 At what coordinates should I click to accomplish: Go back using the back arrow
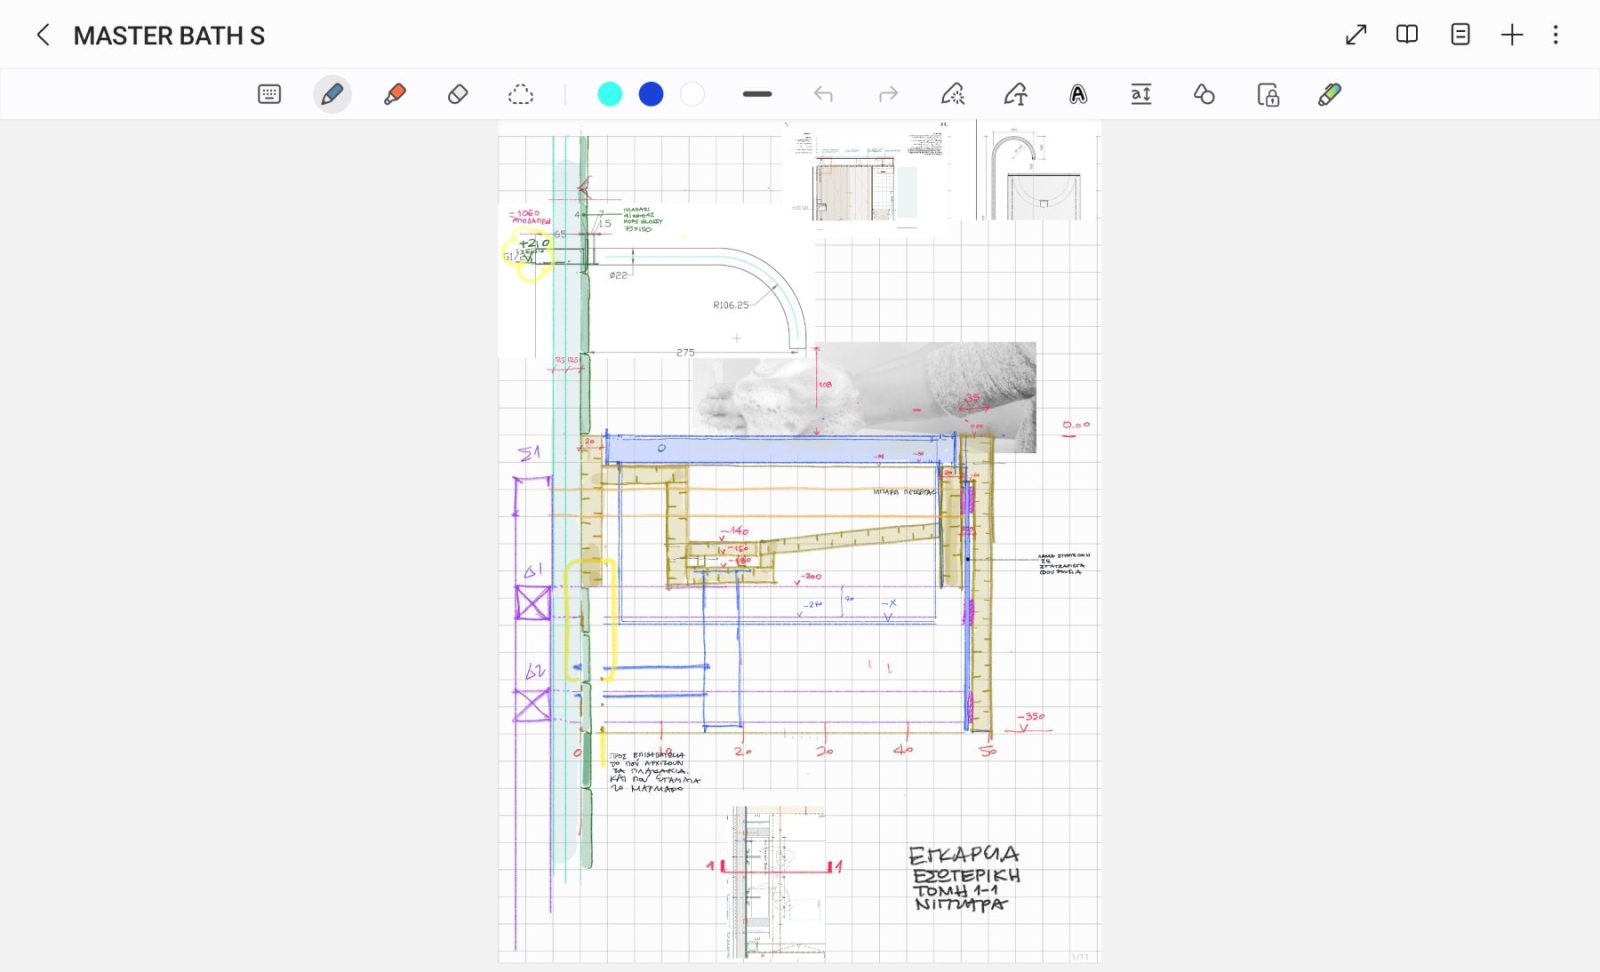43,35
